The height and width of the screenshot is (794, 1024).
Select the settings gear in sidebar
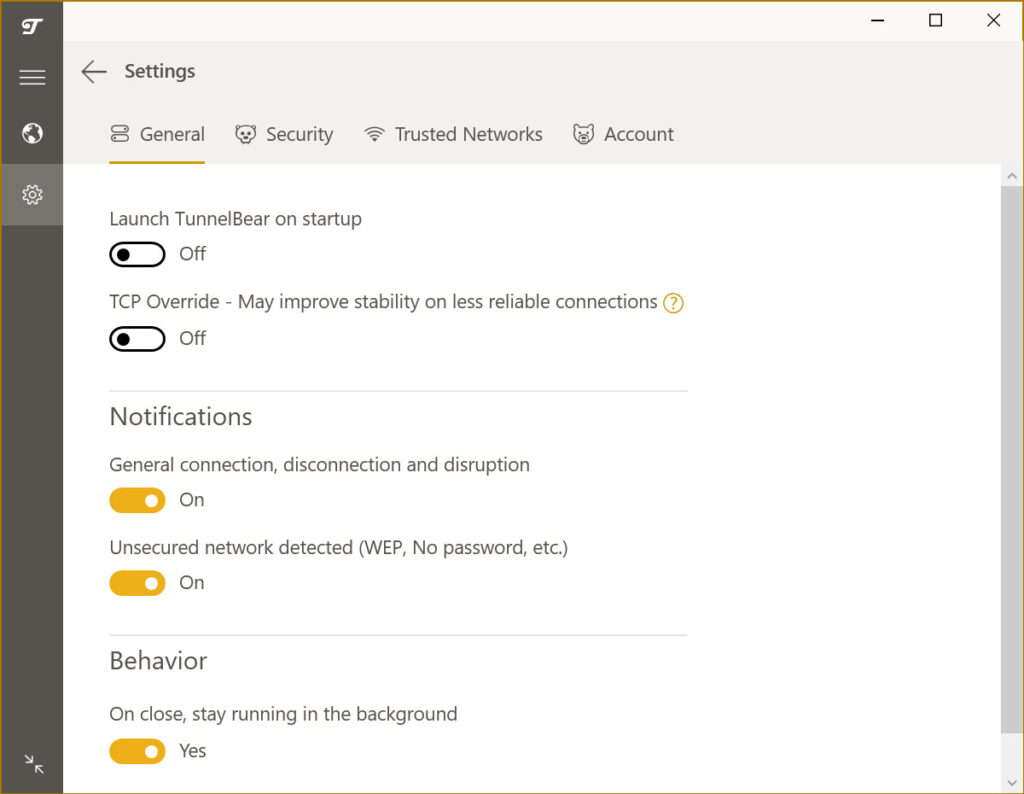point(32,195)
